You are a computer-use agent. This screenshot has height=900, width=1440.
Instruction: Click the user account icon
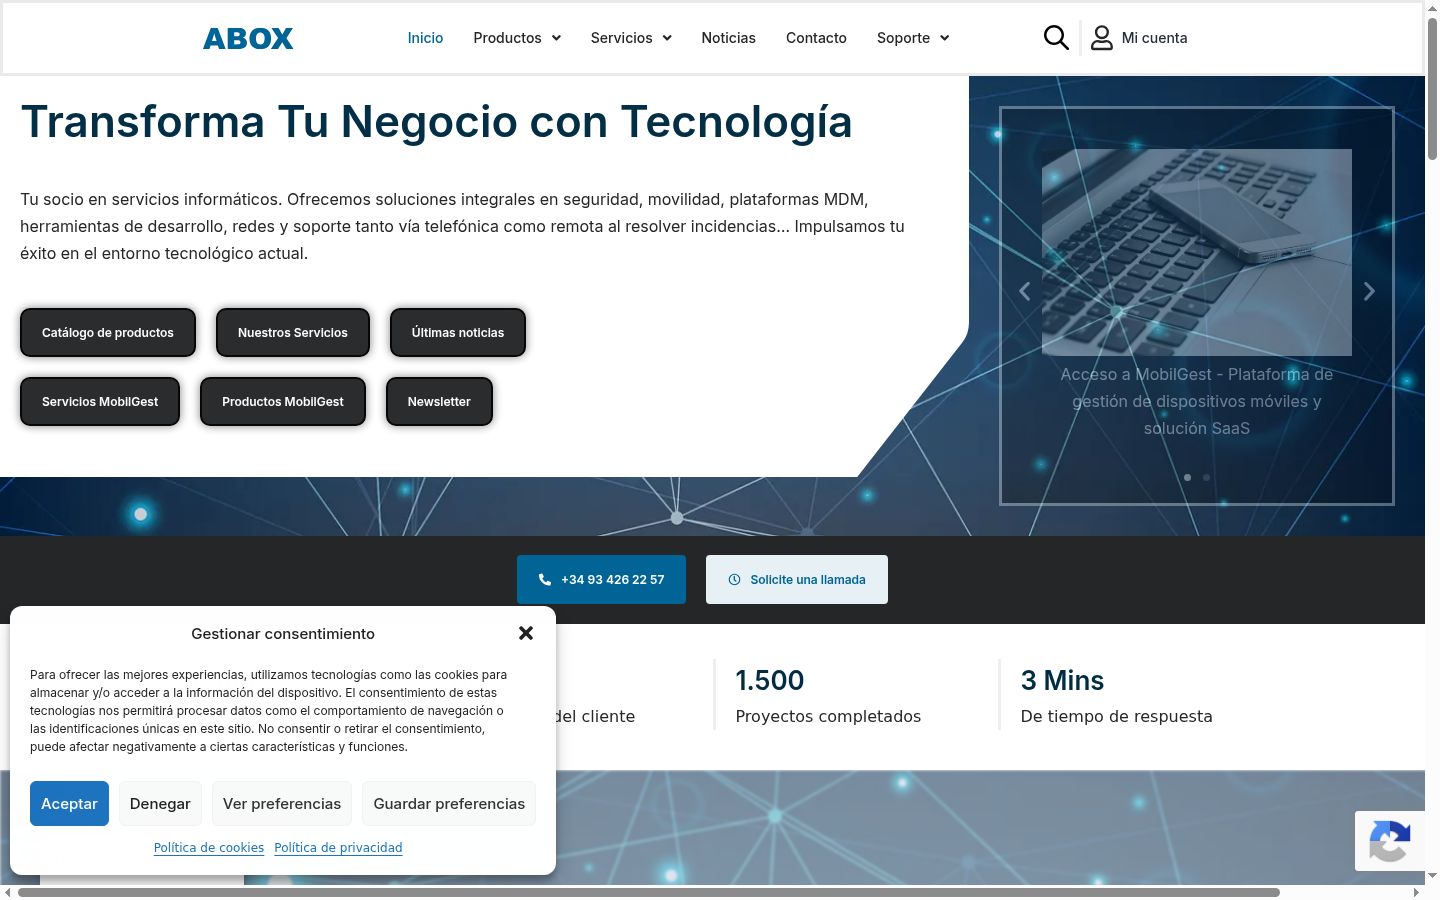1102,38
